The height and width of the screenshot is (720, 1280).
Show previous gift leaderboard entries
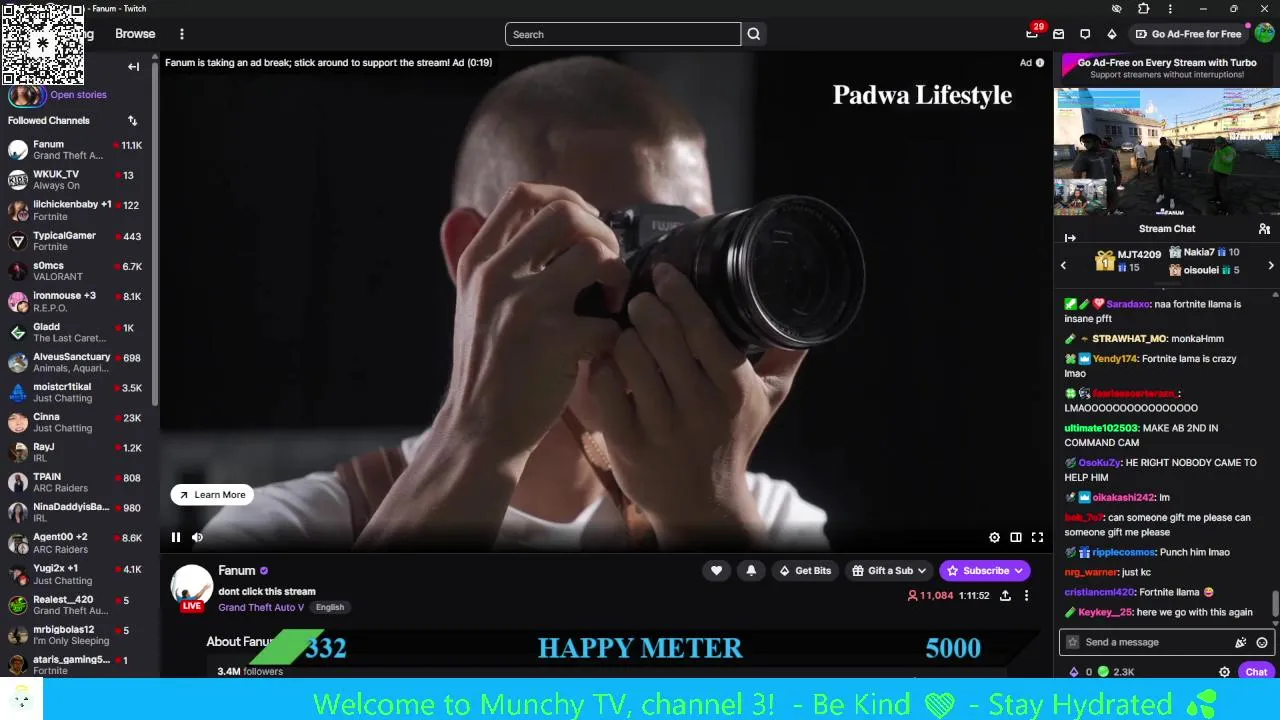pos(1063,265)
